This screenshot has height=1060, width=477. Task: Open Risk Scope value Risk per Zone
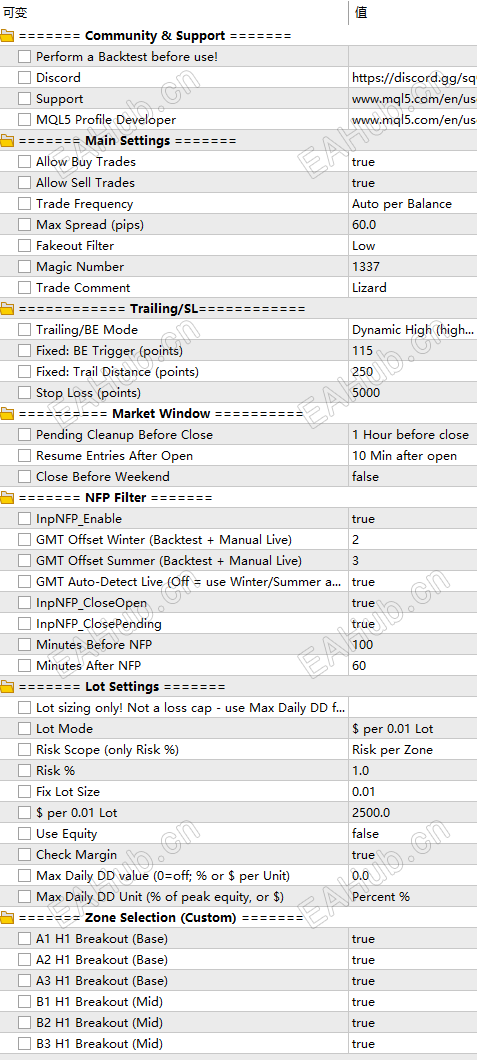pyautogui.click(x=393, y=750)
